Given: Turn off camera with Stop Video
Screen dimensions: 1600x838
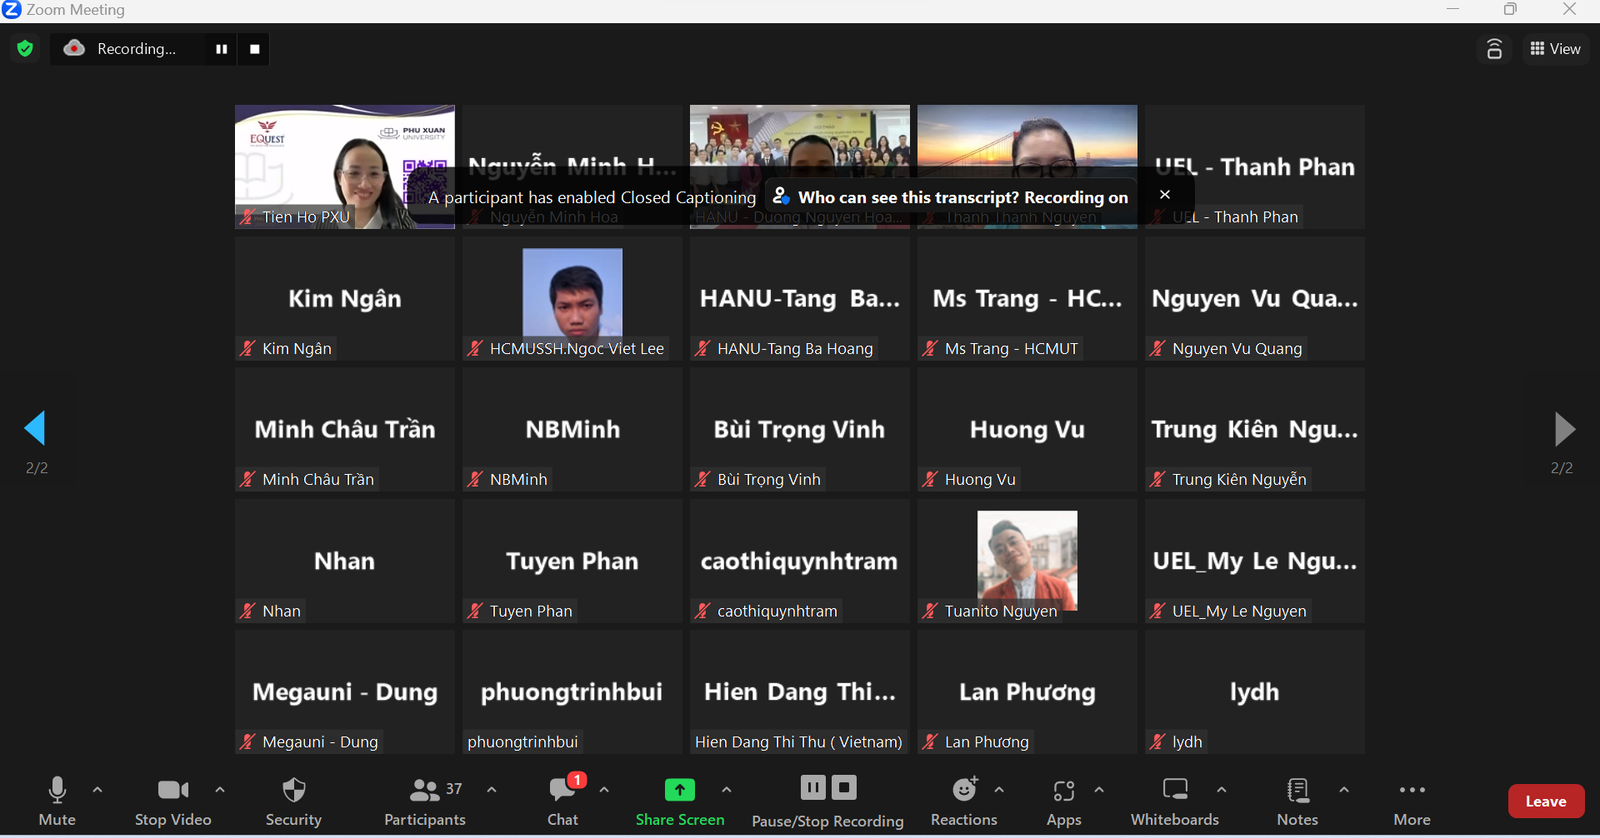Looking at the screenshot, I should tap(173, 802).
